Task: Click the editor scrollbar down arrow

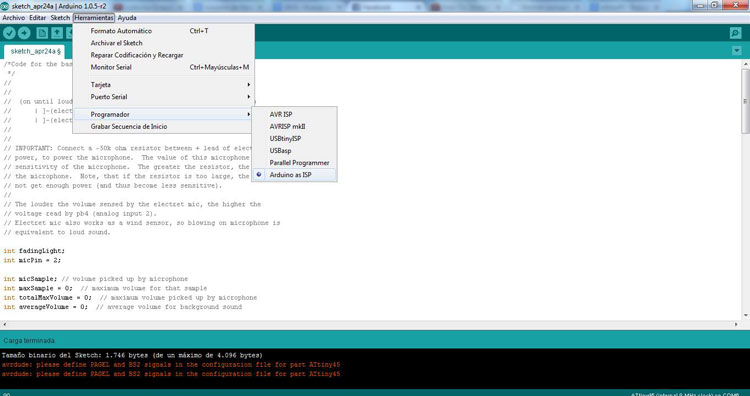Action: tap(746, 316)
